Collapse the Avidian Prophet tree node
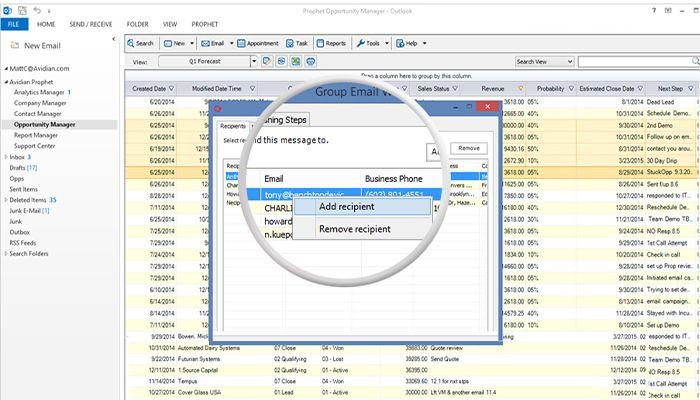Screen dimensions: 700x400 5,81
